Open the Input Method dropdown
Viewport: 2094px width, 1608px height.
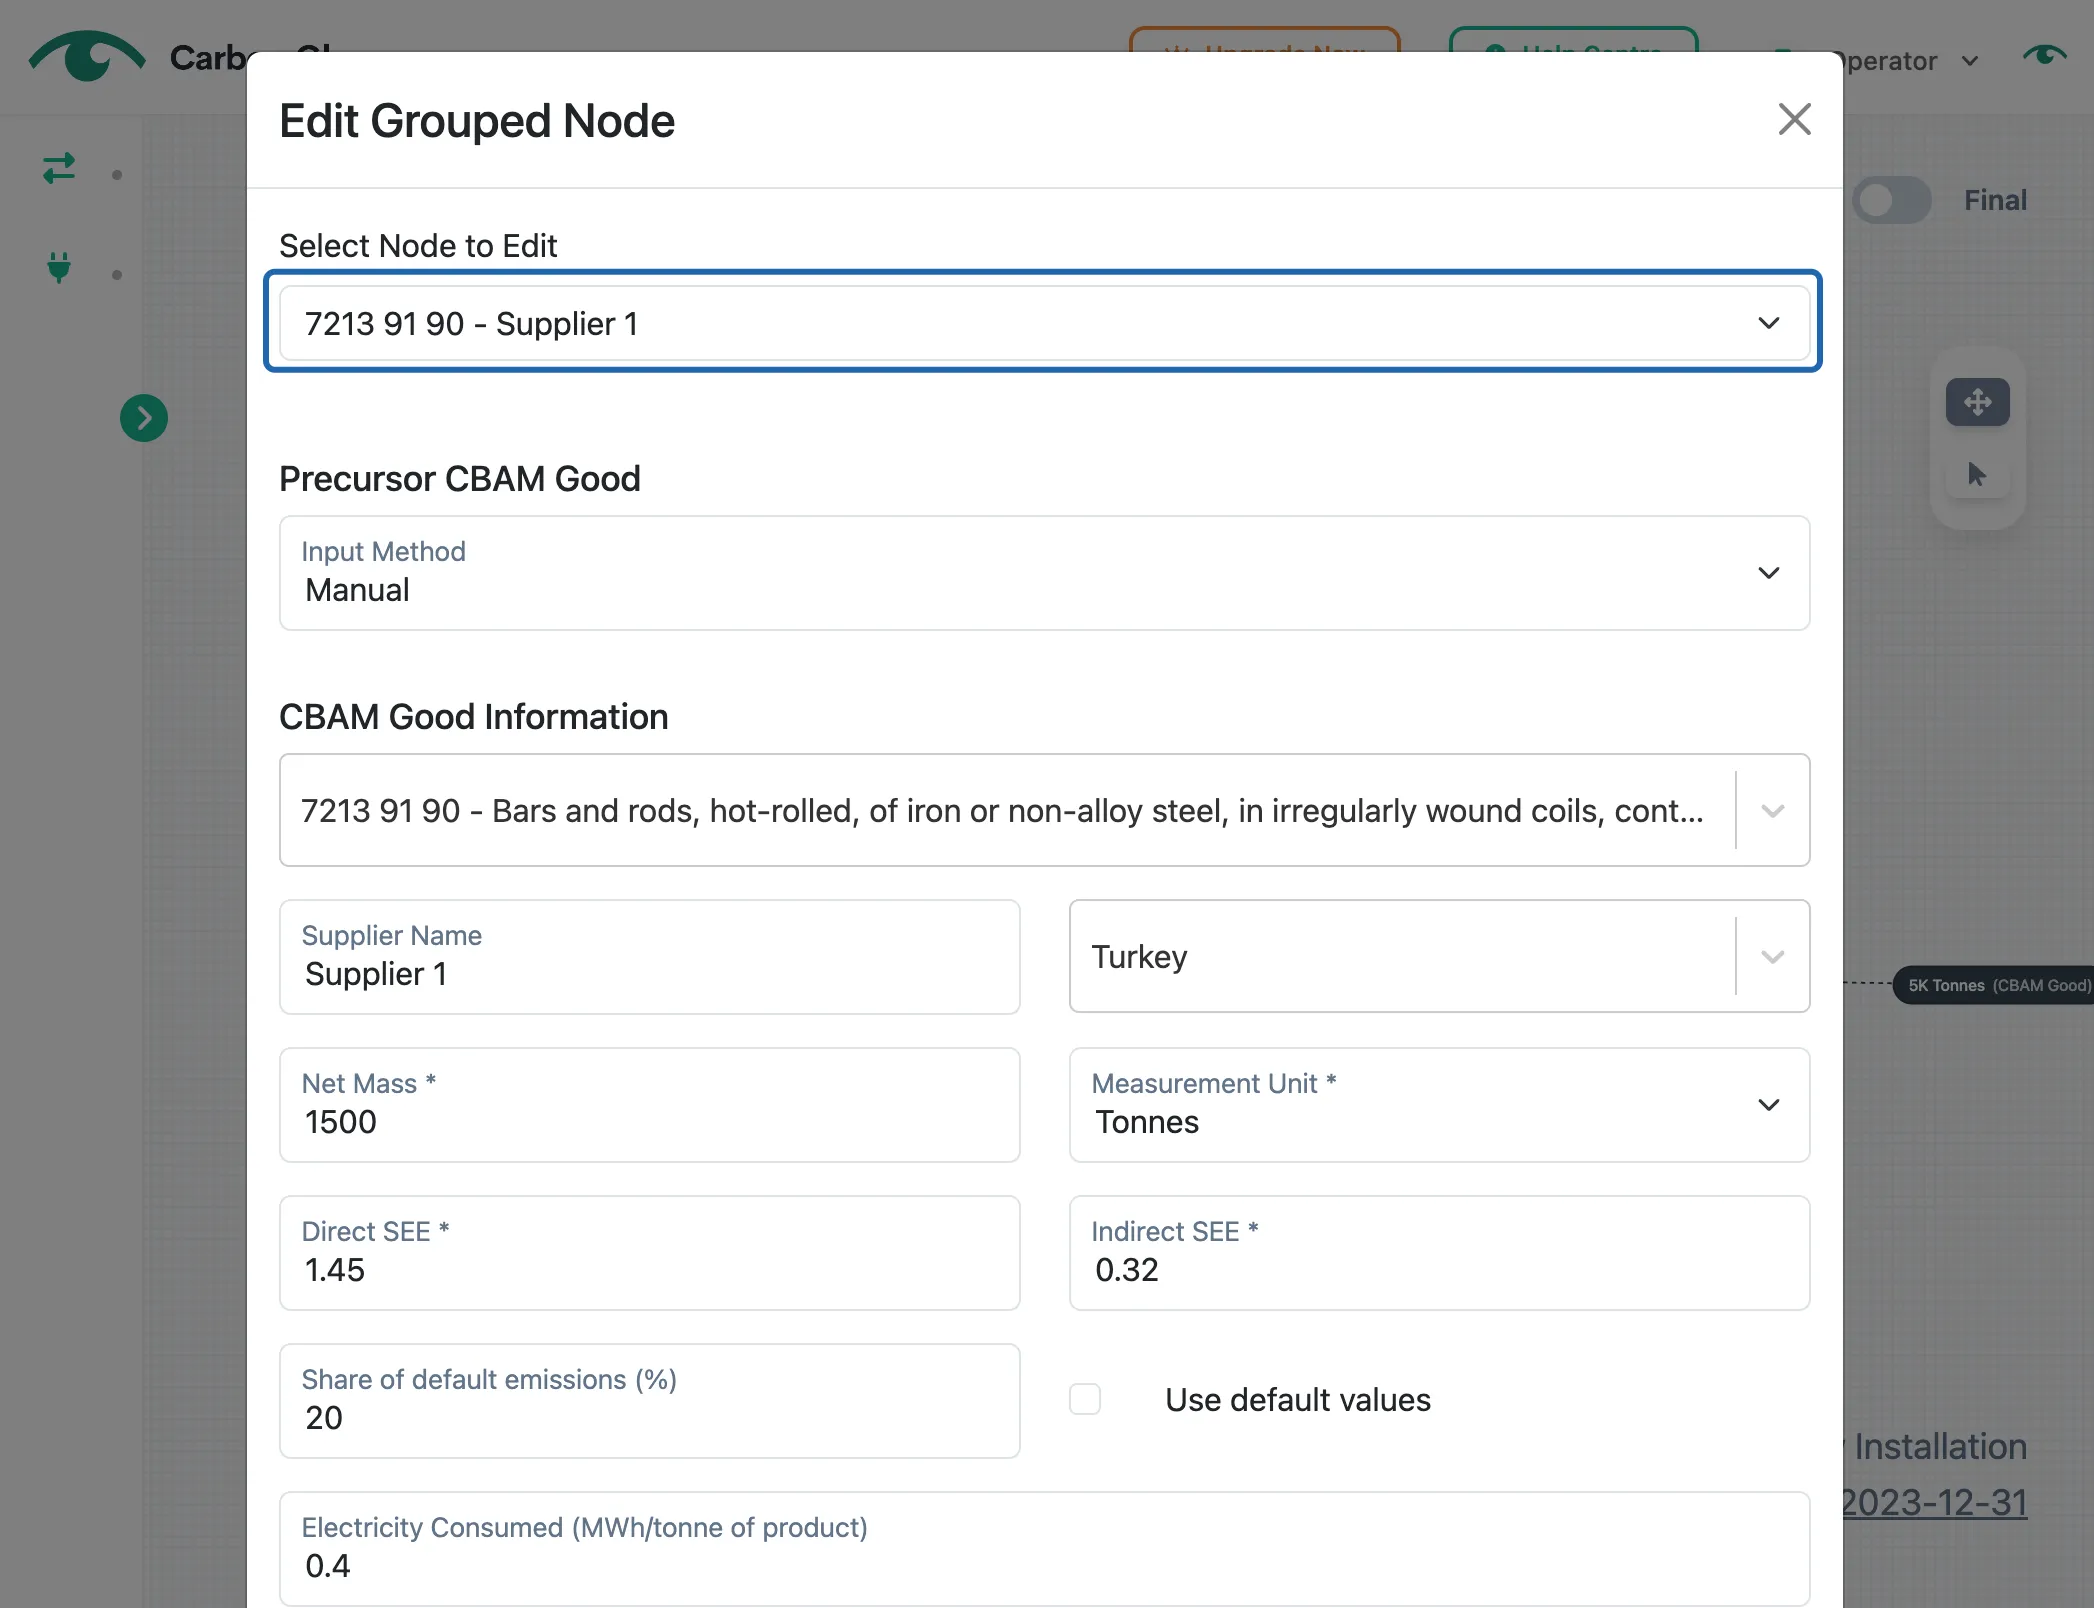coord(1044,573)
